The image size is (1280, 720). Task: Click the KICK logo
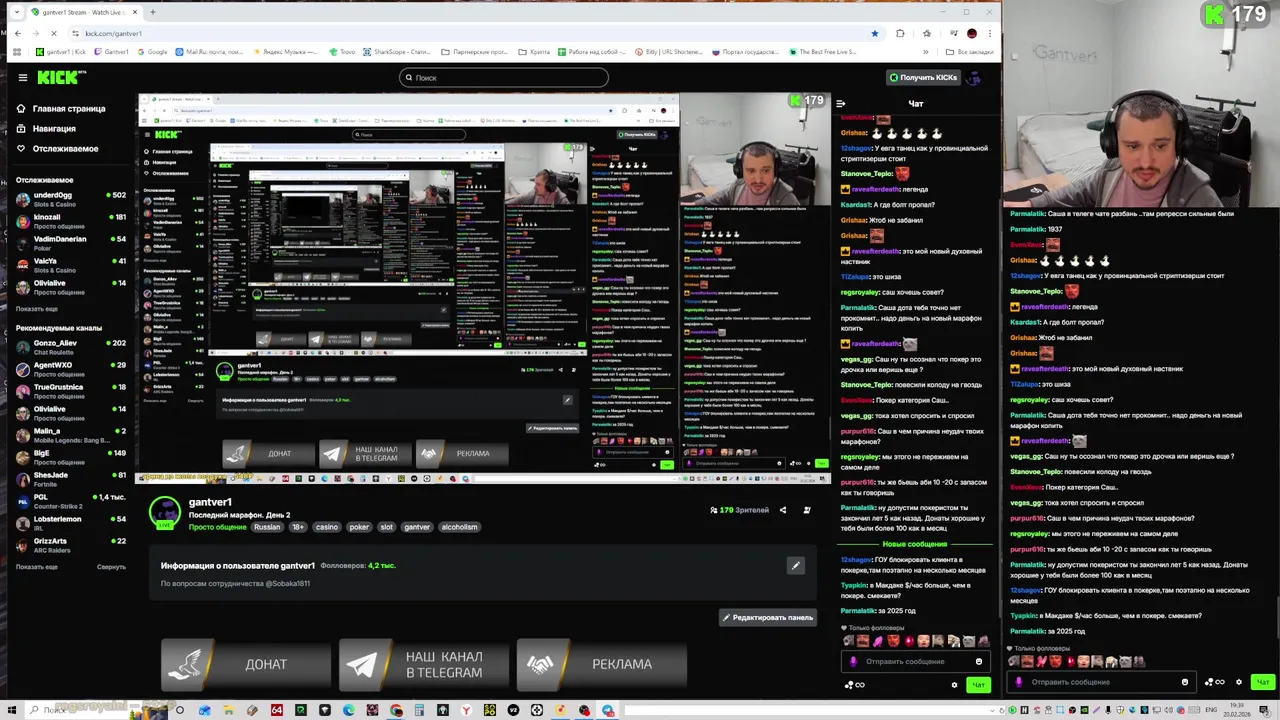[x=61, y=77]
